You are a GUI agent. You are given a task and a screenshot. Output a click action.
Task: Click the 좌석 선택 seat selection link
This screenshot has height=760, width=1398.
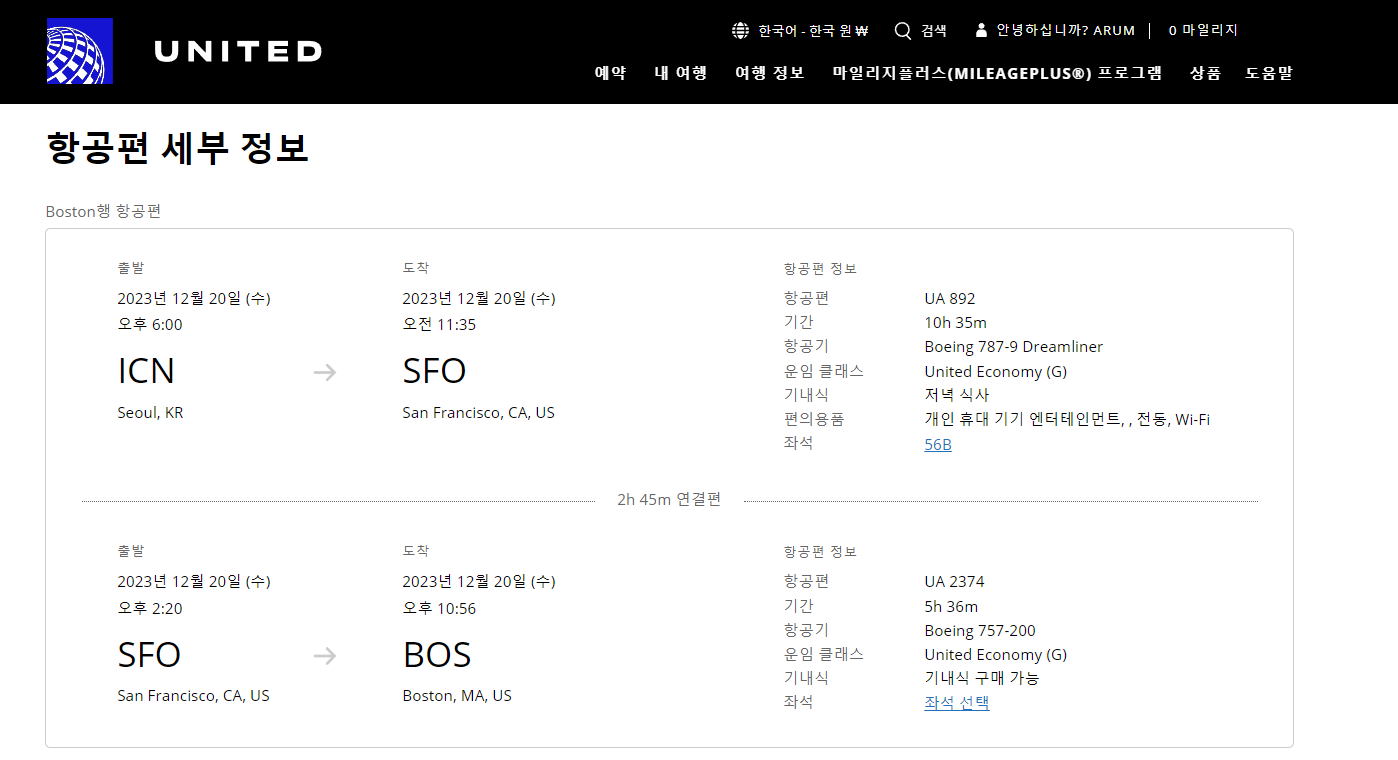coord(957,703)
